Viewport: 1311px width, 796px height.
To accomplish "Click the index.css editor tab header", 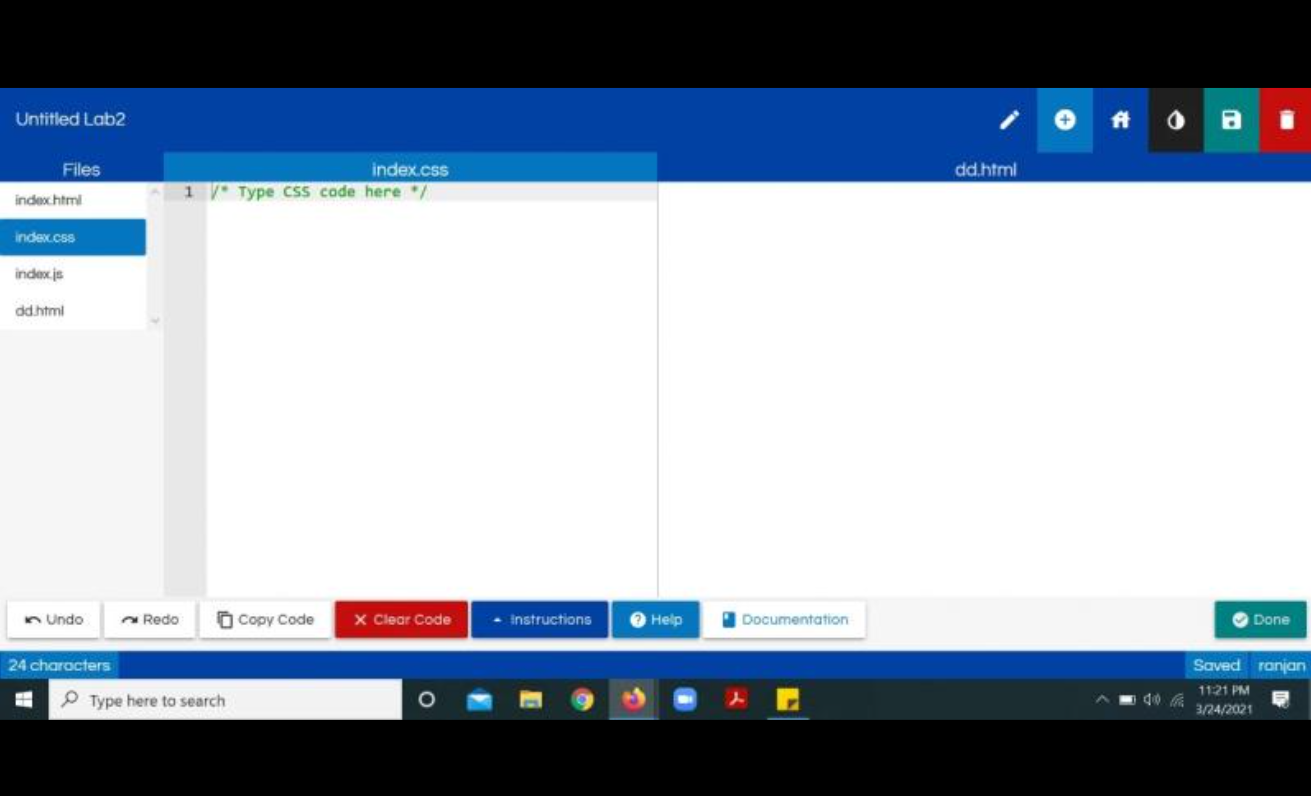I will 410,169.
